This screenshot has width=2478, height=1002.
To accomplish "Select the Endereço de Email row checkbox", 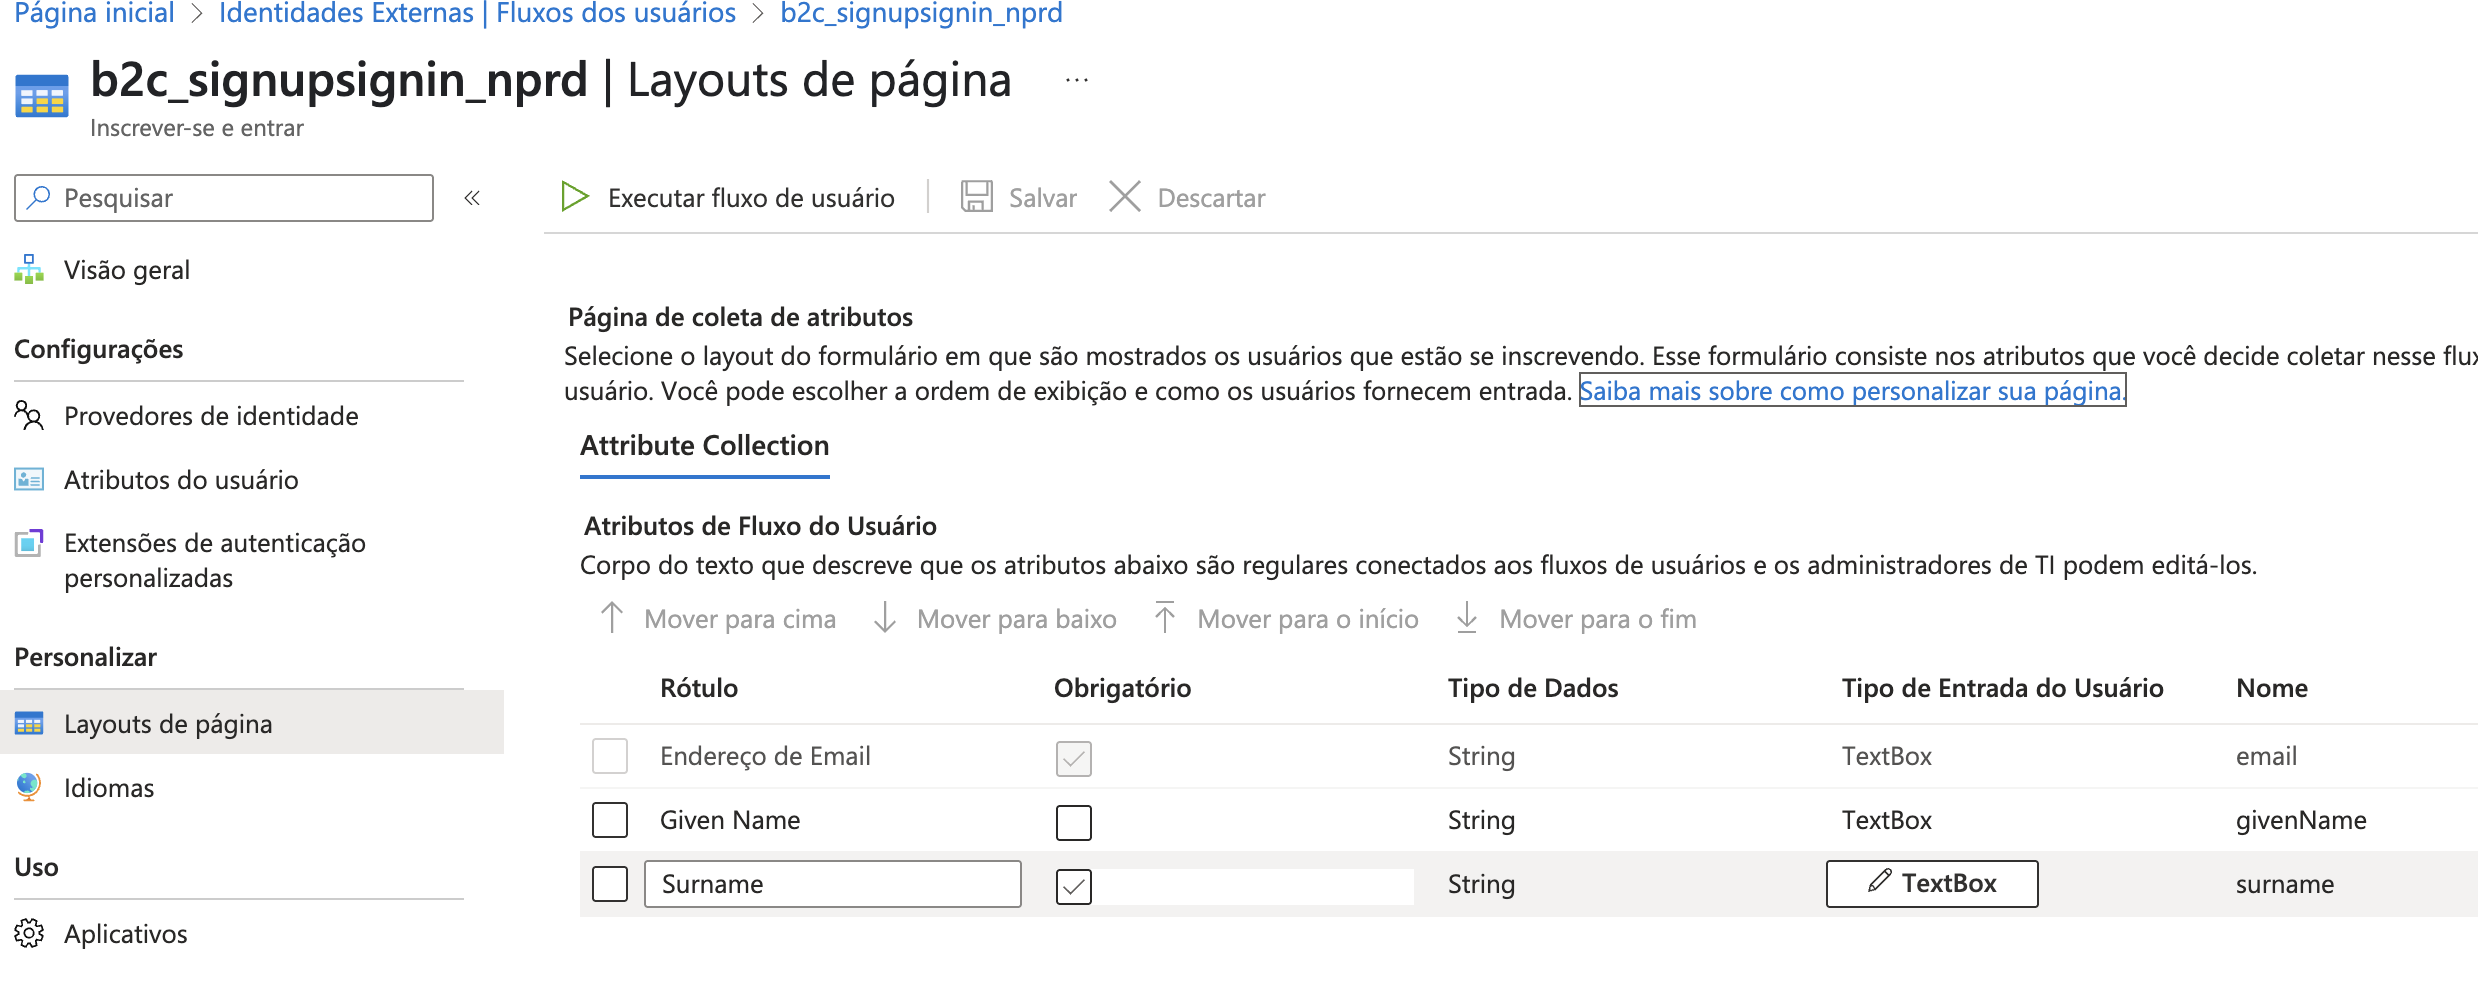I will 610,756.
